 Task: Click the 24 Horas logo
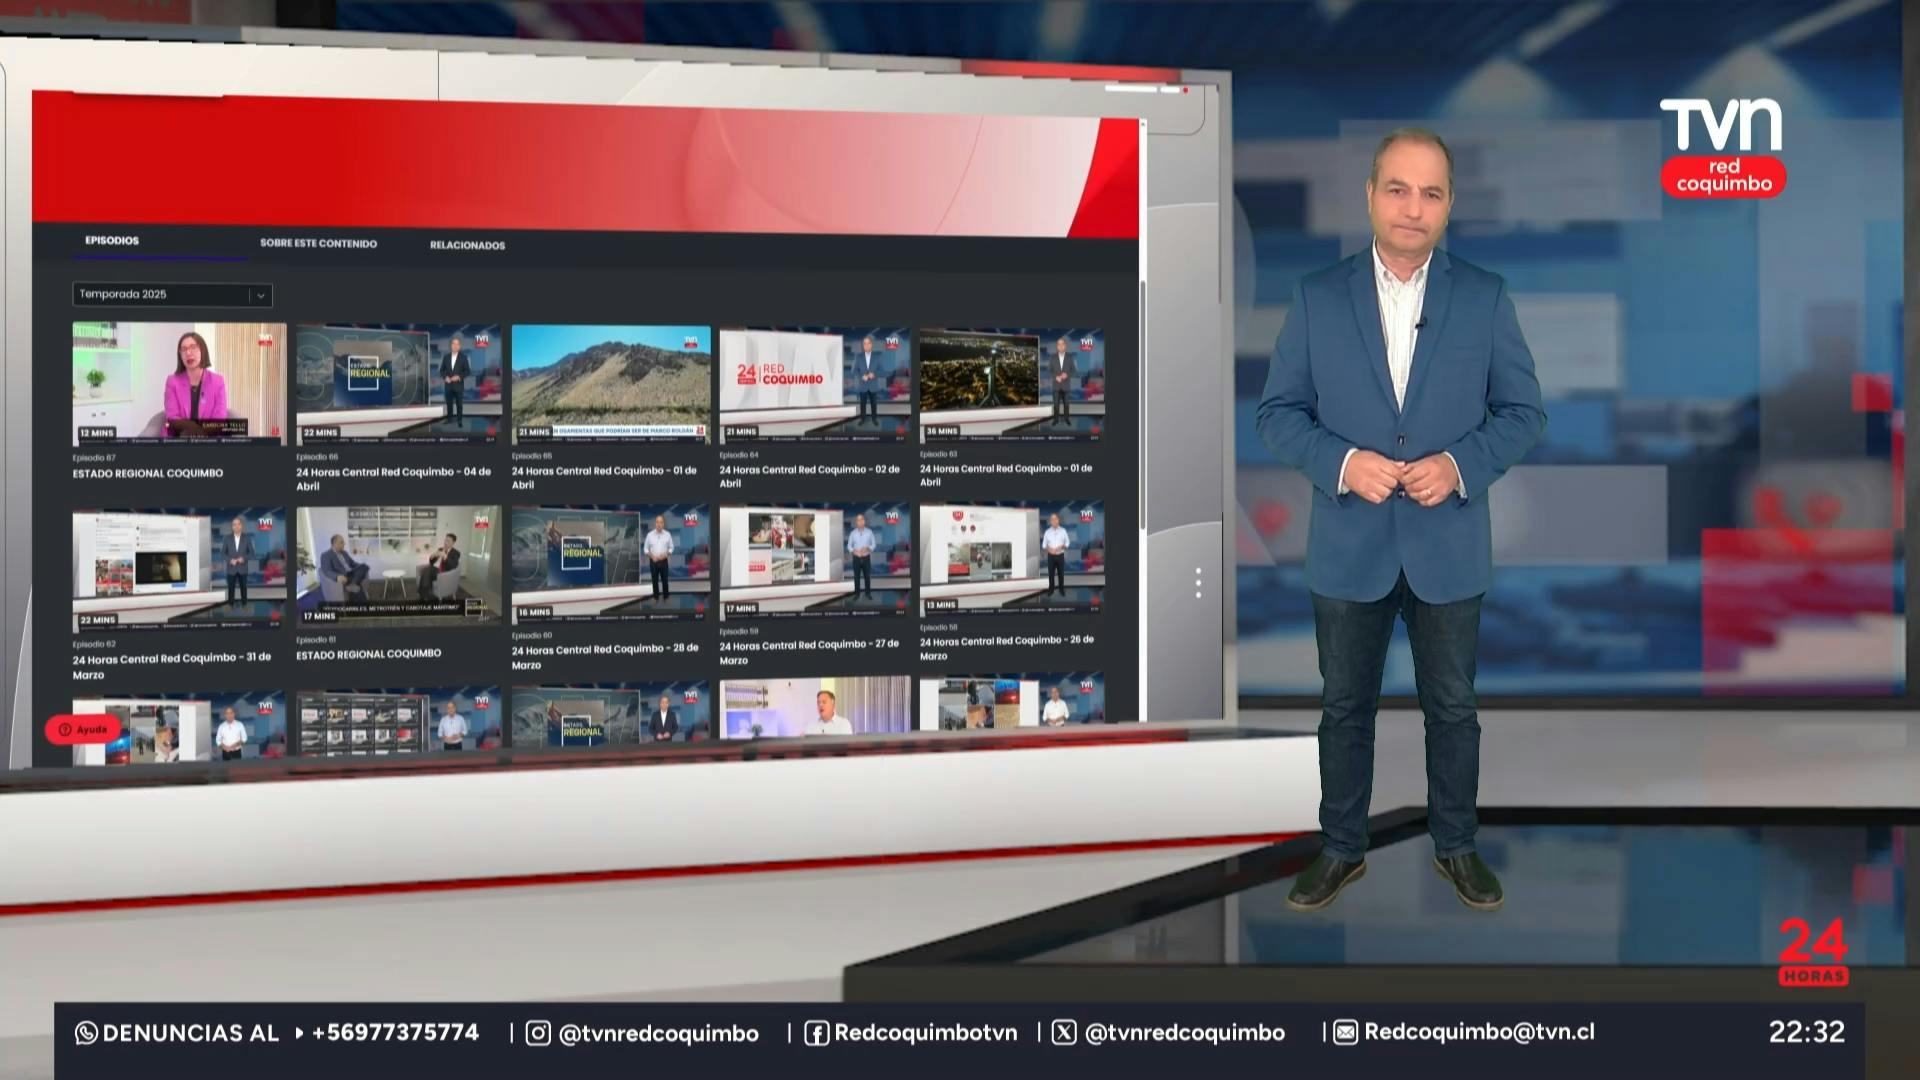(1813, 952)
